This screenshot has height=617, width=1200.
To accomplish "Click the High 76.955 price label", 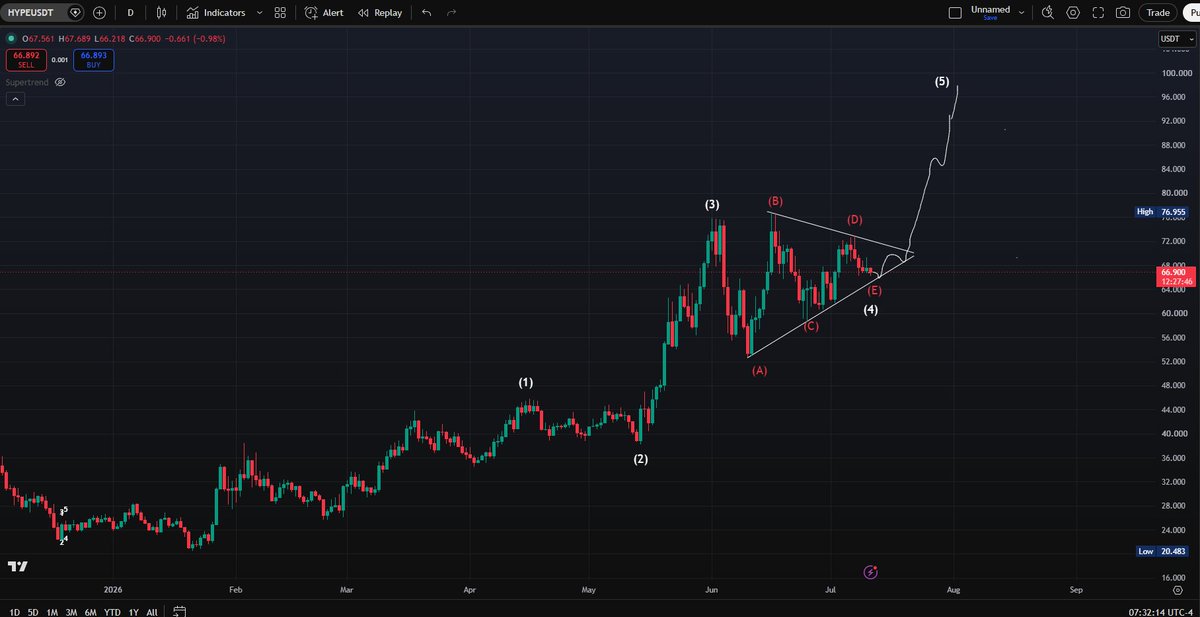I will 1162,212.
